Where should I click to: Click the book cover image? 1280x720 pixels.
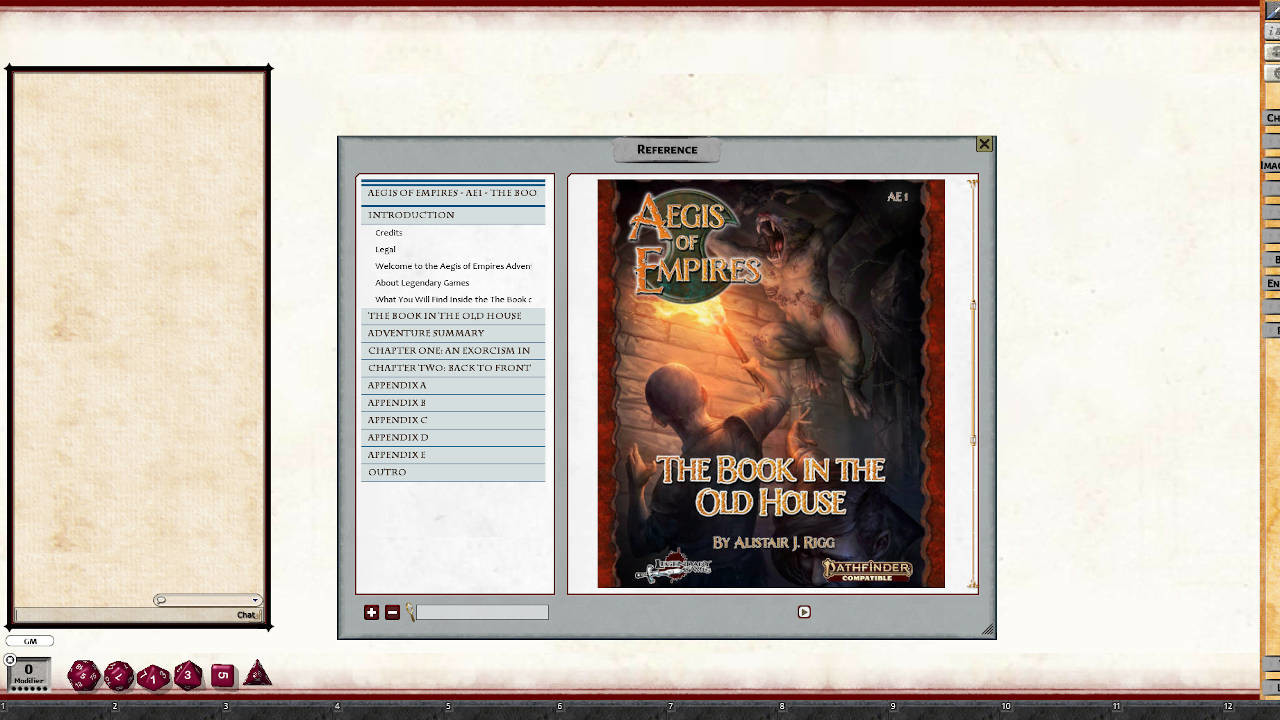(770, 384)
